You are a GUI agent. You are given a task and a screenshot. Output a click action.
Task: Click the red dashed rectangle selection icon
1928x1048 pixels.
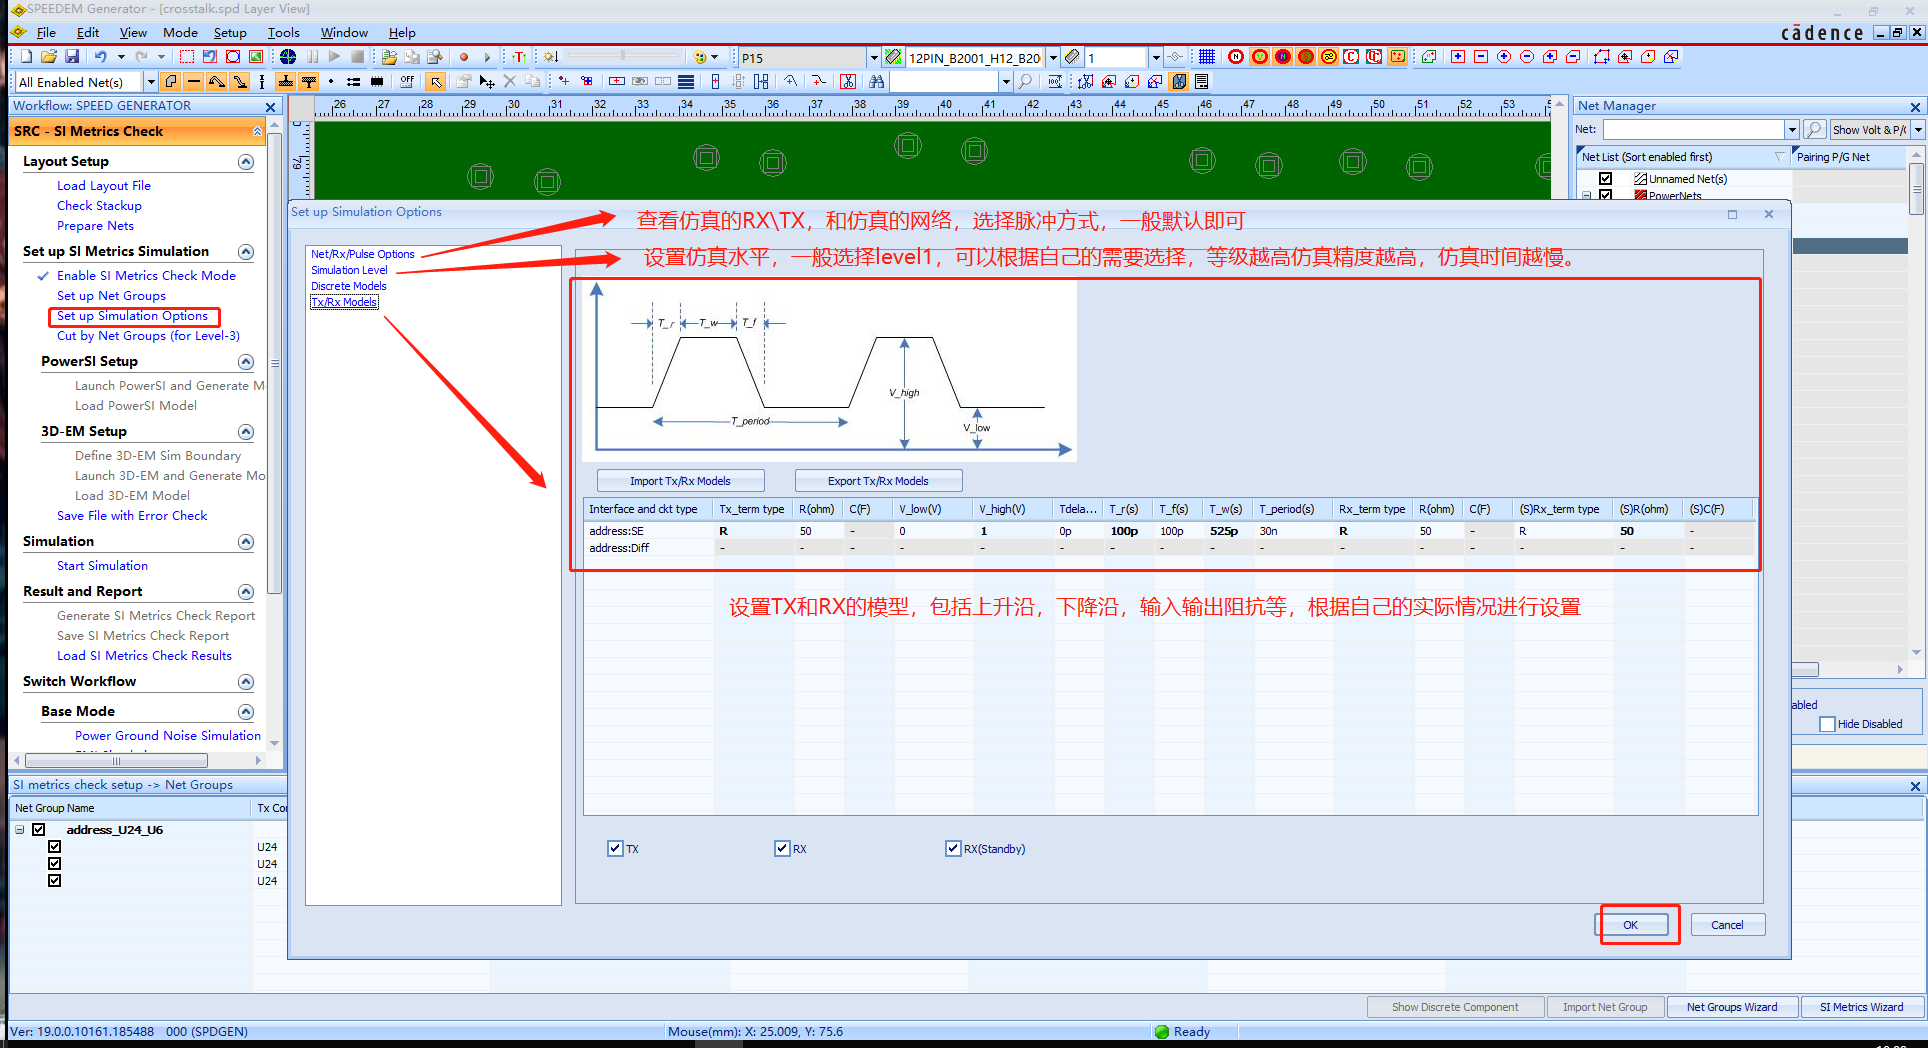coord(187,57)
